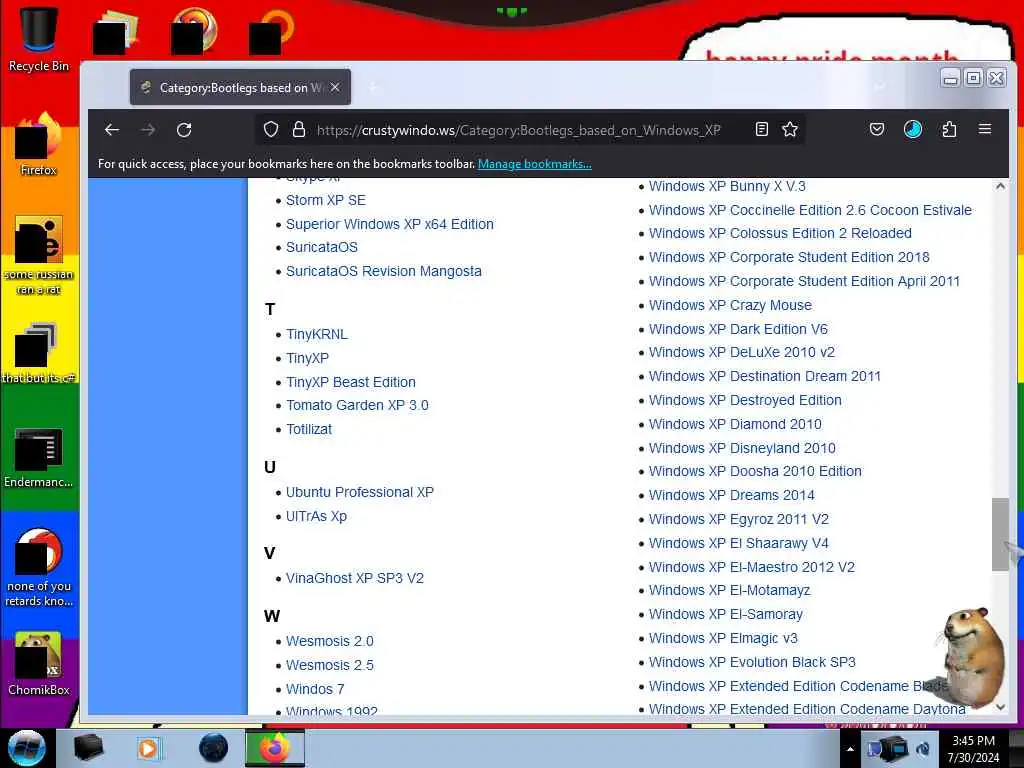Open the clock showing 3:45 PM
1024x768 pixels.
tap(973, 749)
